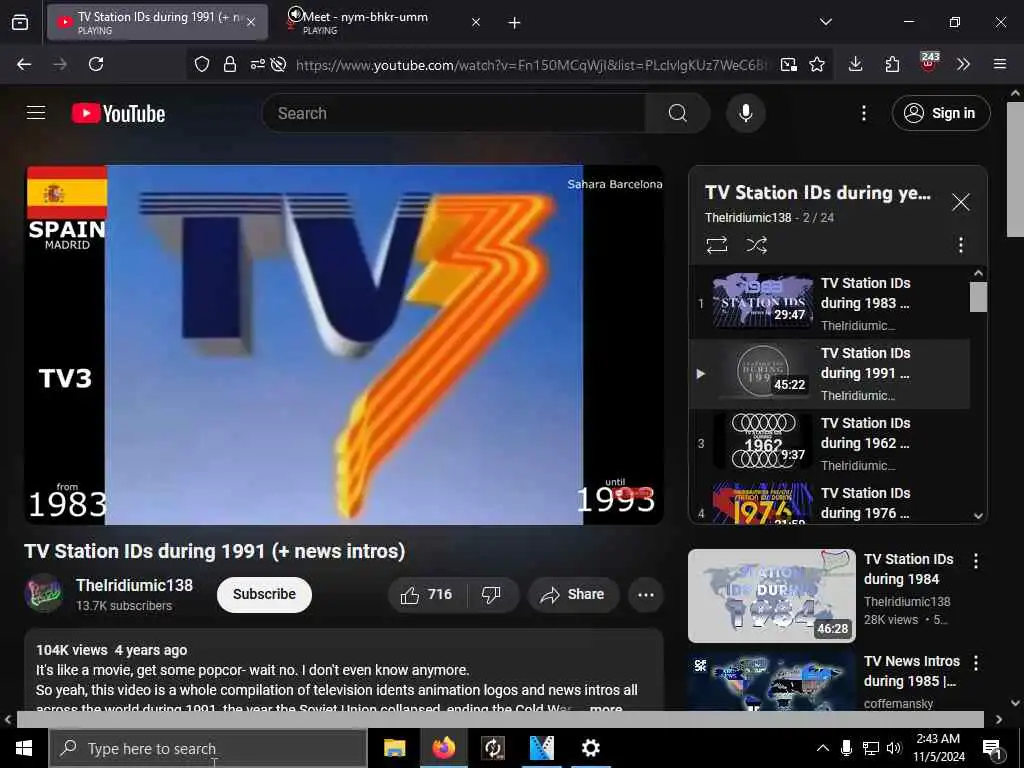This screenshot has width=1024, height=768.
Task: Open the TV Station IDs during 1984 thumbnail
Action: 771,596
